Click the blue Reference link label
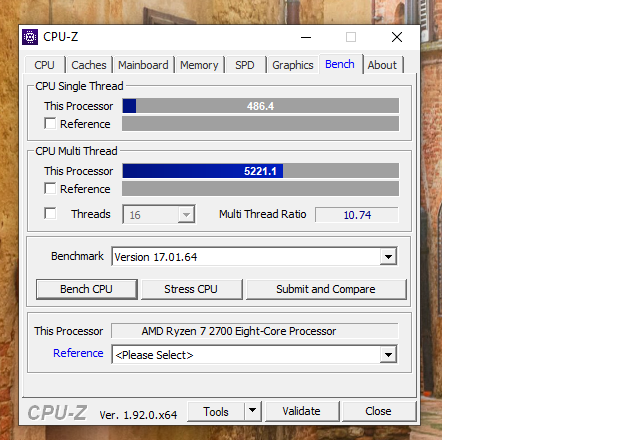Screen dimensions: 642x440 pyautogui.click(x=78, y=353)
